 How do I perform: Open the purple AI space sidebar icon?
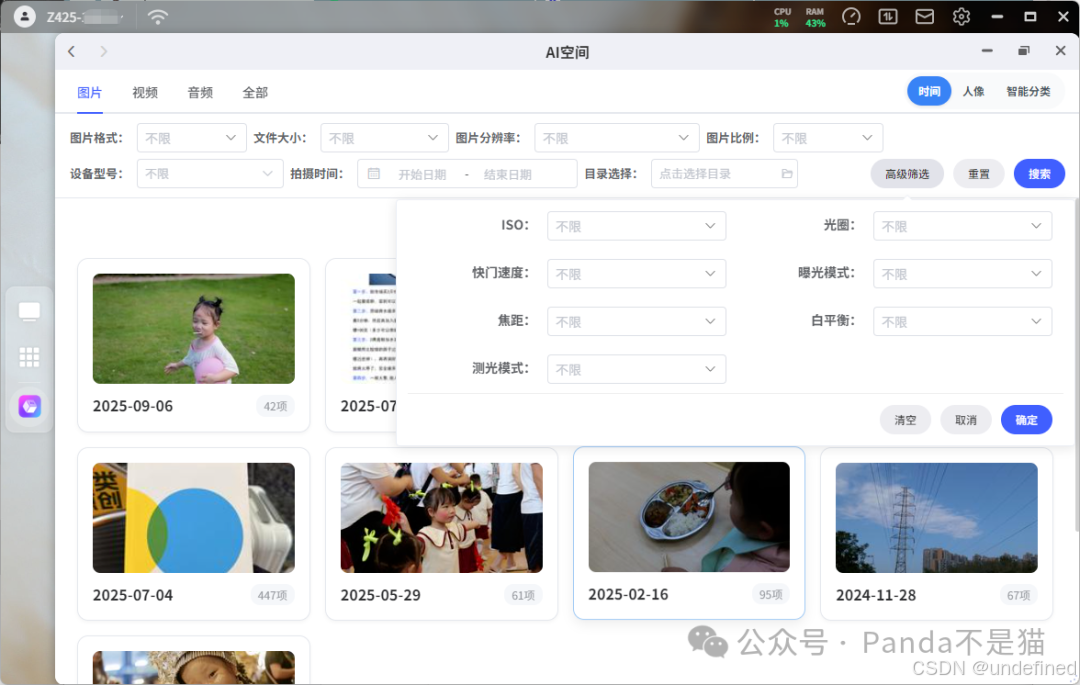[29, 406]
